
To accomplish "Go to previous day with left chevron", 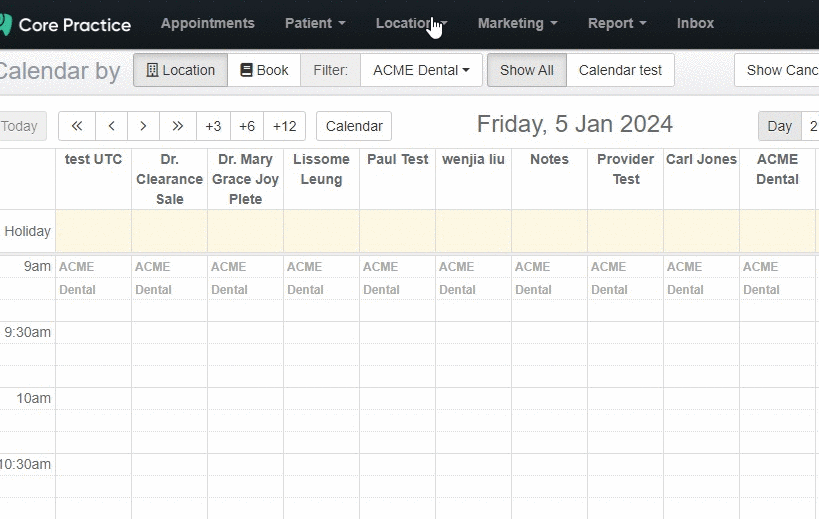I will [x=111, y=126].
